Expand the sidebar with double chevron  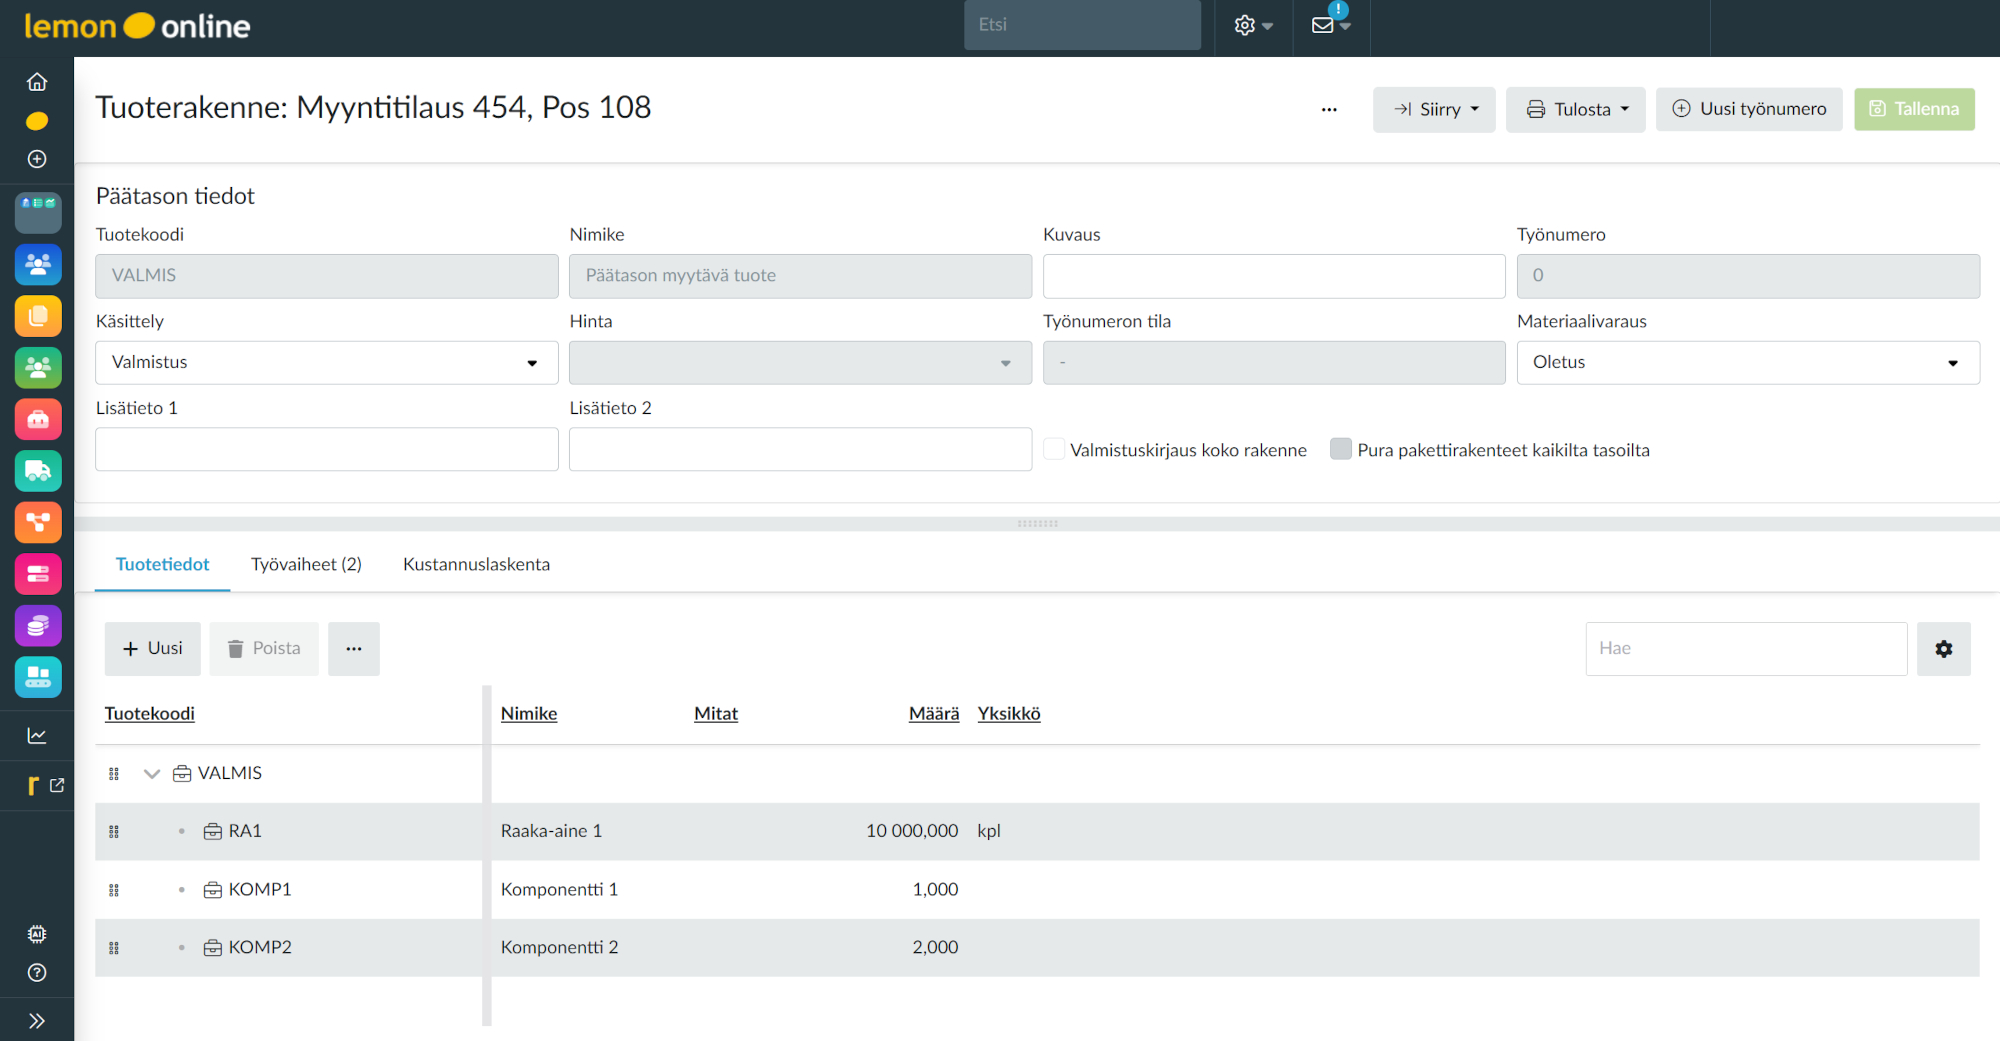37,1020
